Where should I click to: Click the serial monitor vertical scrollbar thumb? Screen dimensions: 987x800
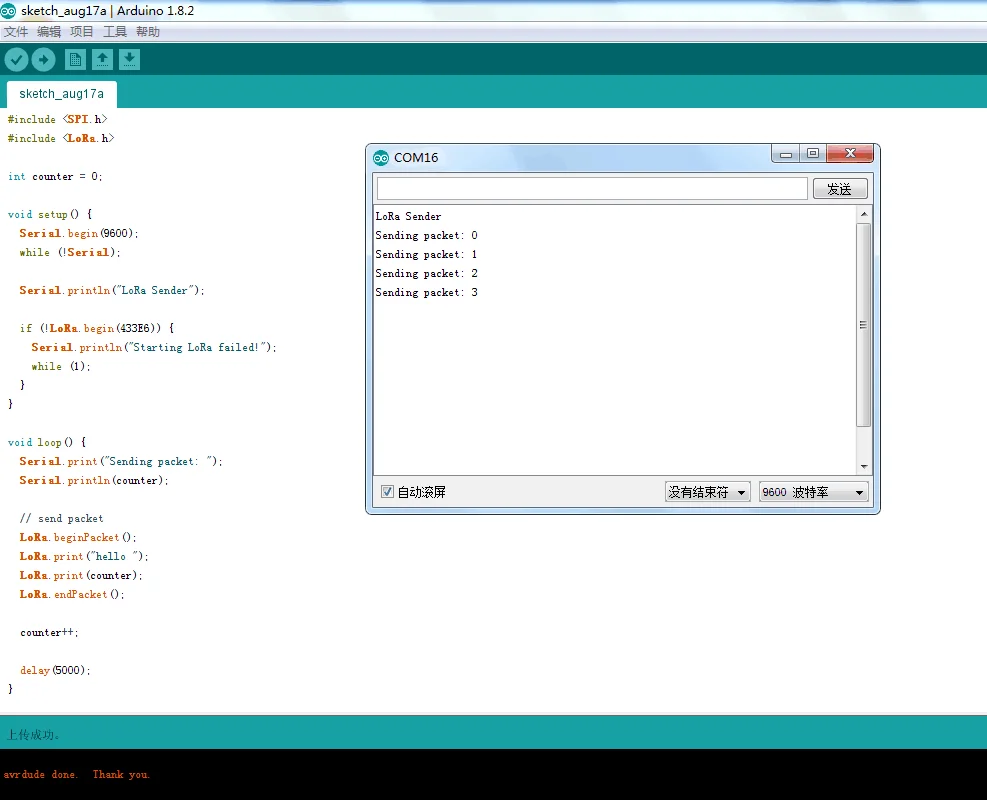pyautogui.click(x=864, y=325)
